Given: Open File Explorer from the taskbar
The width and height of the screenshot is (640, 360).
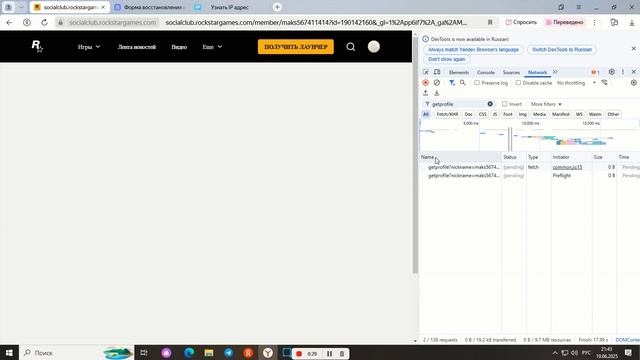Looking at the screenshot, I should pos(209,353).
